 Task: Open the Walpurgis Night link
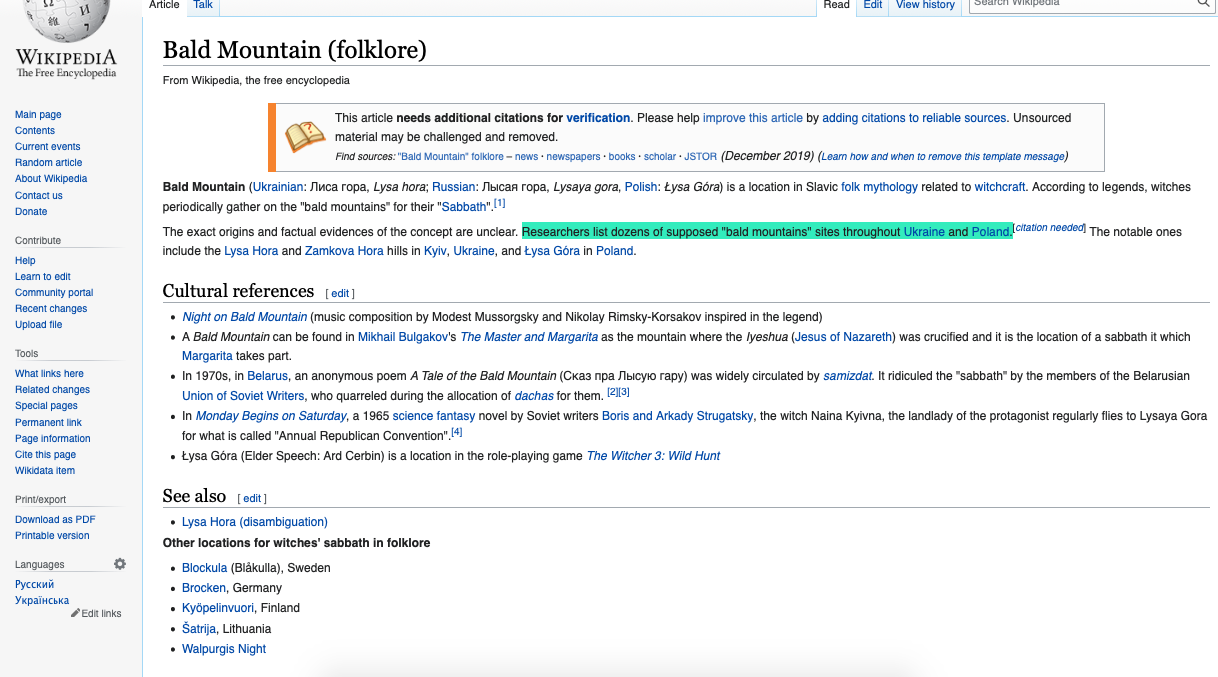click(224, 649)
